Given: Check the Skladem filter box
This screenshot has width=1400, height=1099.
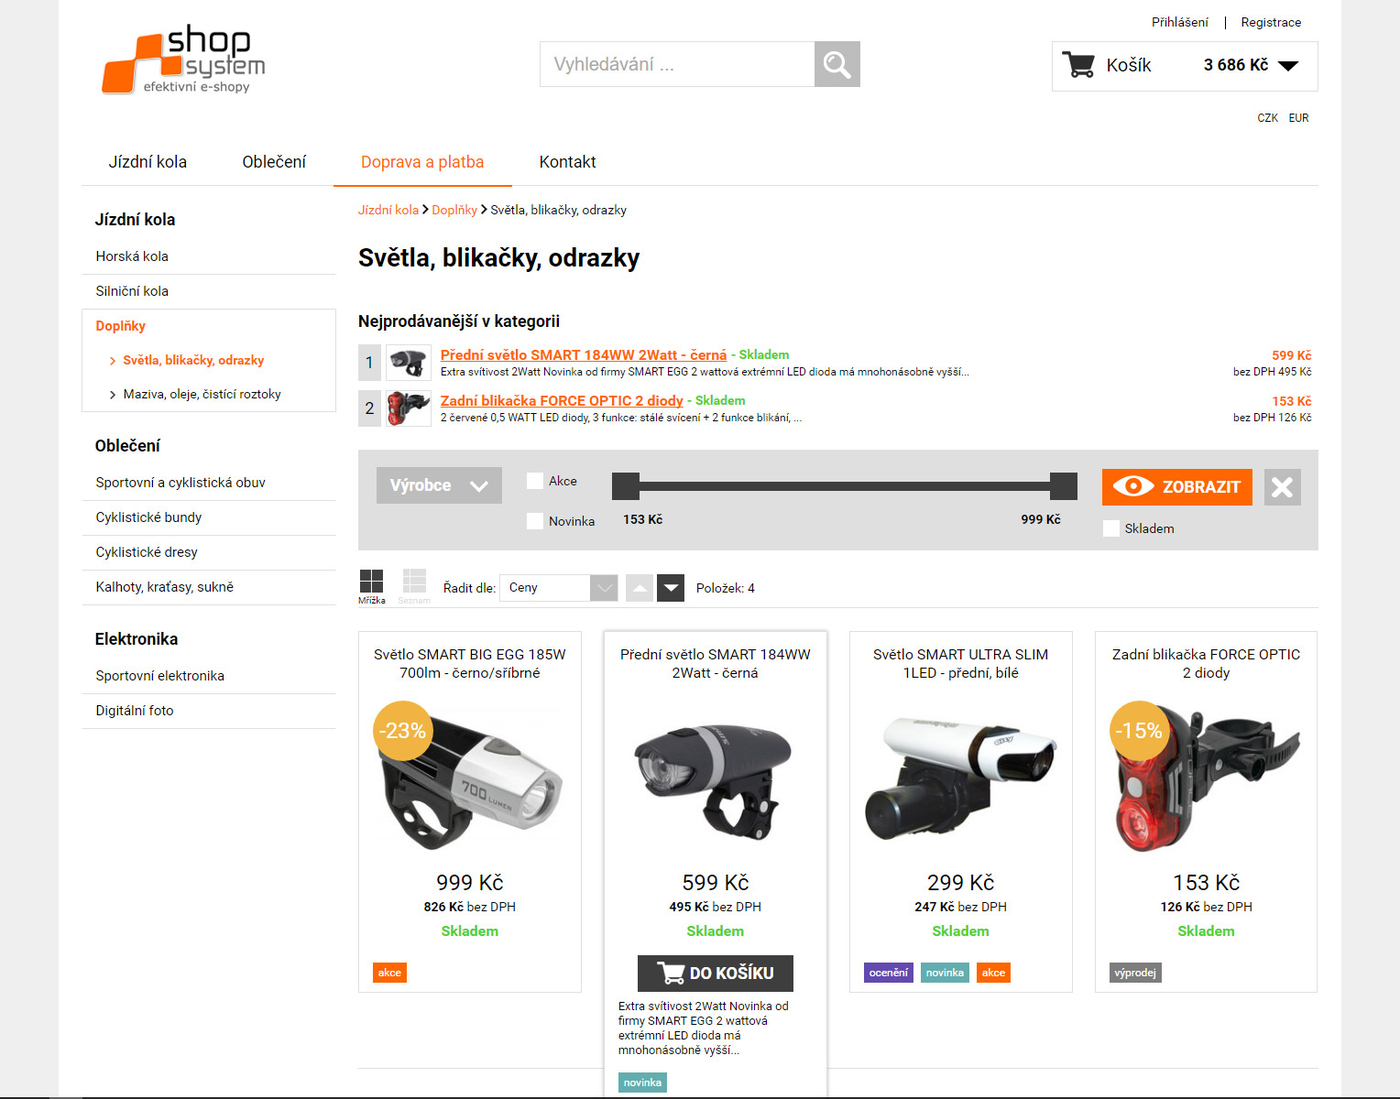Looking at the screenshot, I should [x=1111, y=528].
